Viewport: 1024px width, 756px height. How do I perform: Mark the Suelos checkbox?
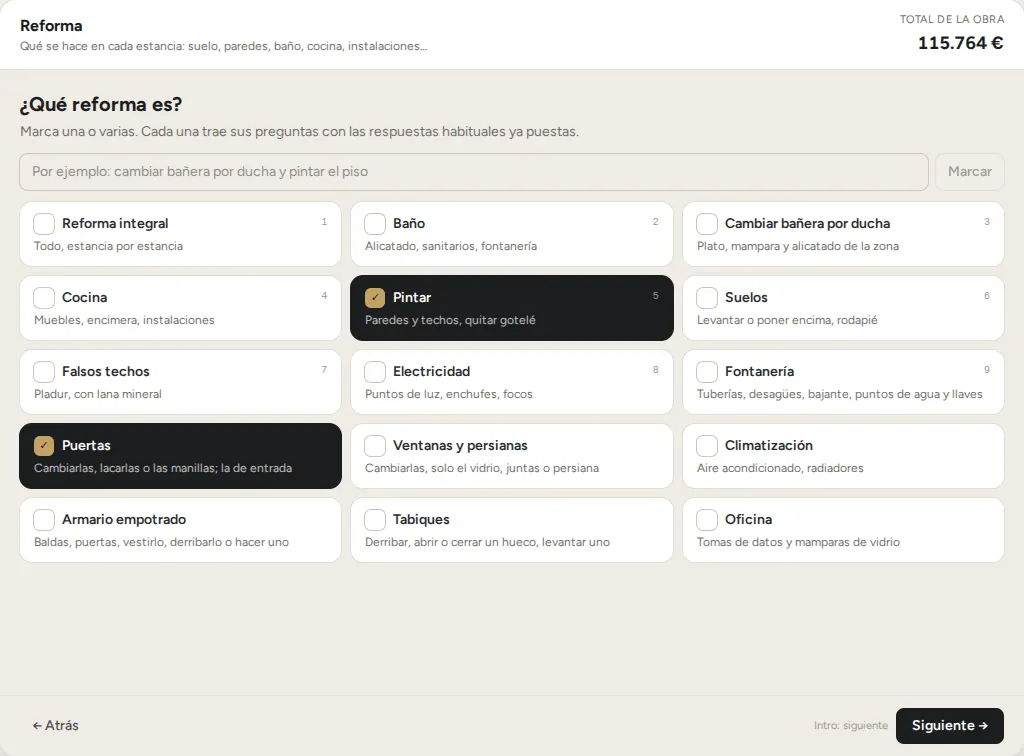[707, 298]
